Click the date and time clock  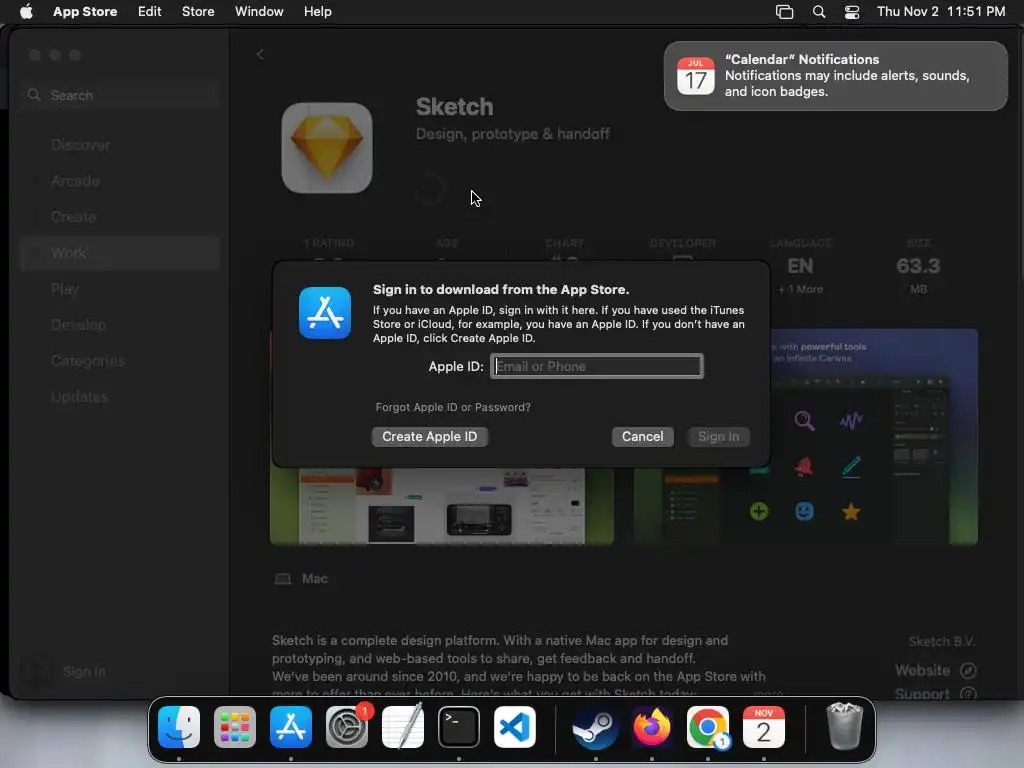click(941, 12)
